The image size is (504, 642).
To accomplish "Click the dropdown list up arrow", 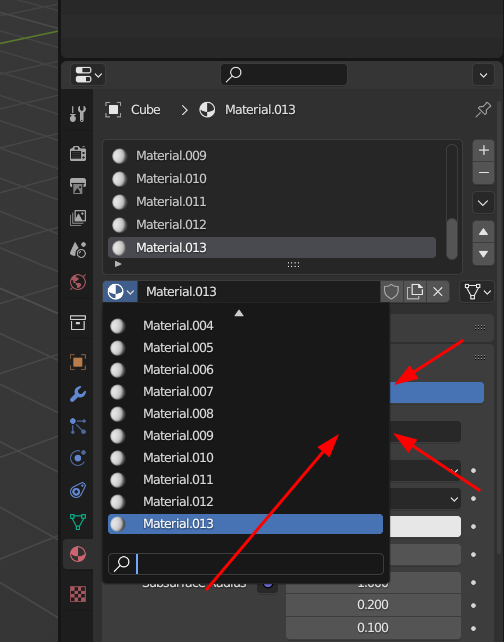I will pyautogui.click(x=239, y=313).
